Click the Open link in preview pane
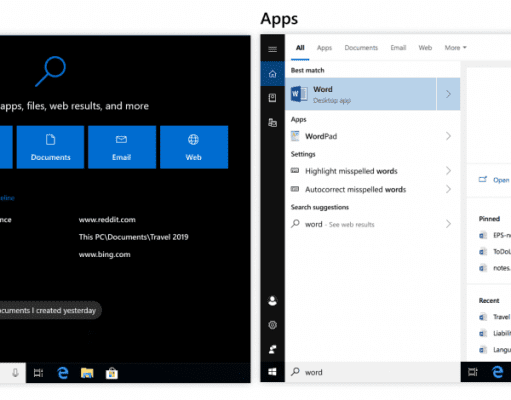Image resolution: width=511 pixels, height=400 pixels. point(501,180)
